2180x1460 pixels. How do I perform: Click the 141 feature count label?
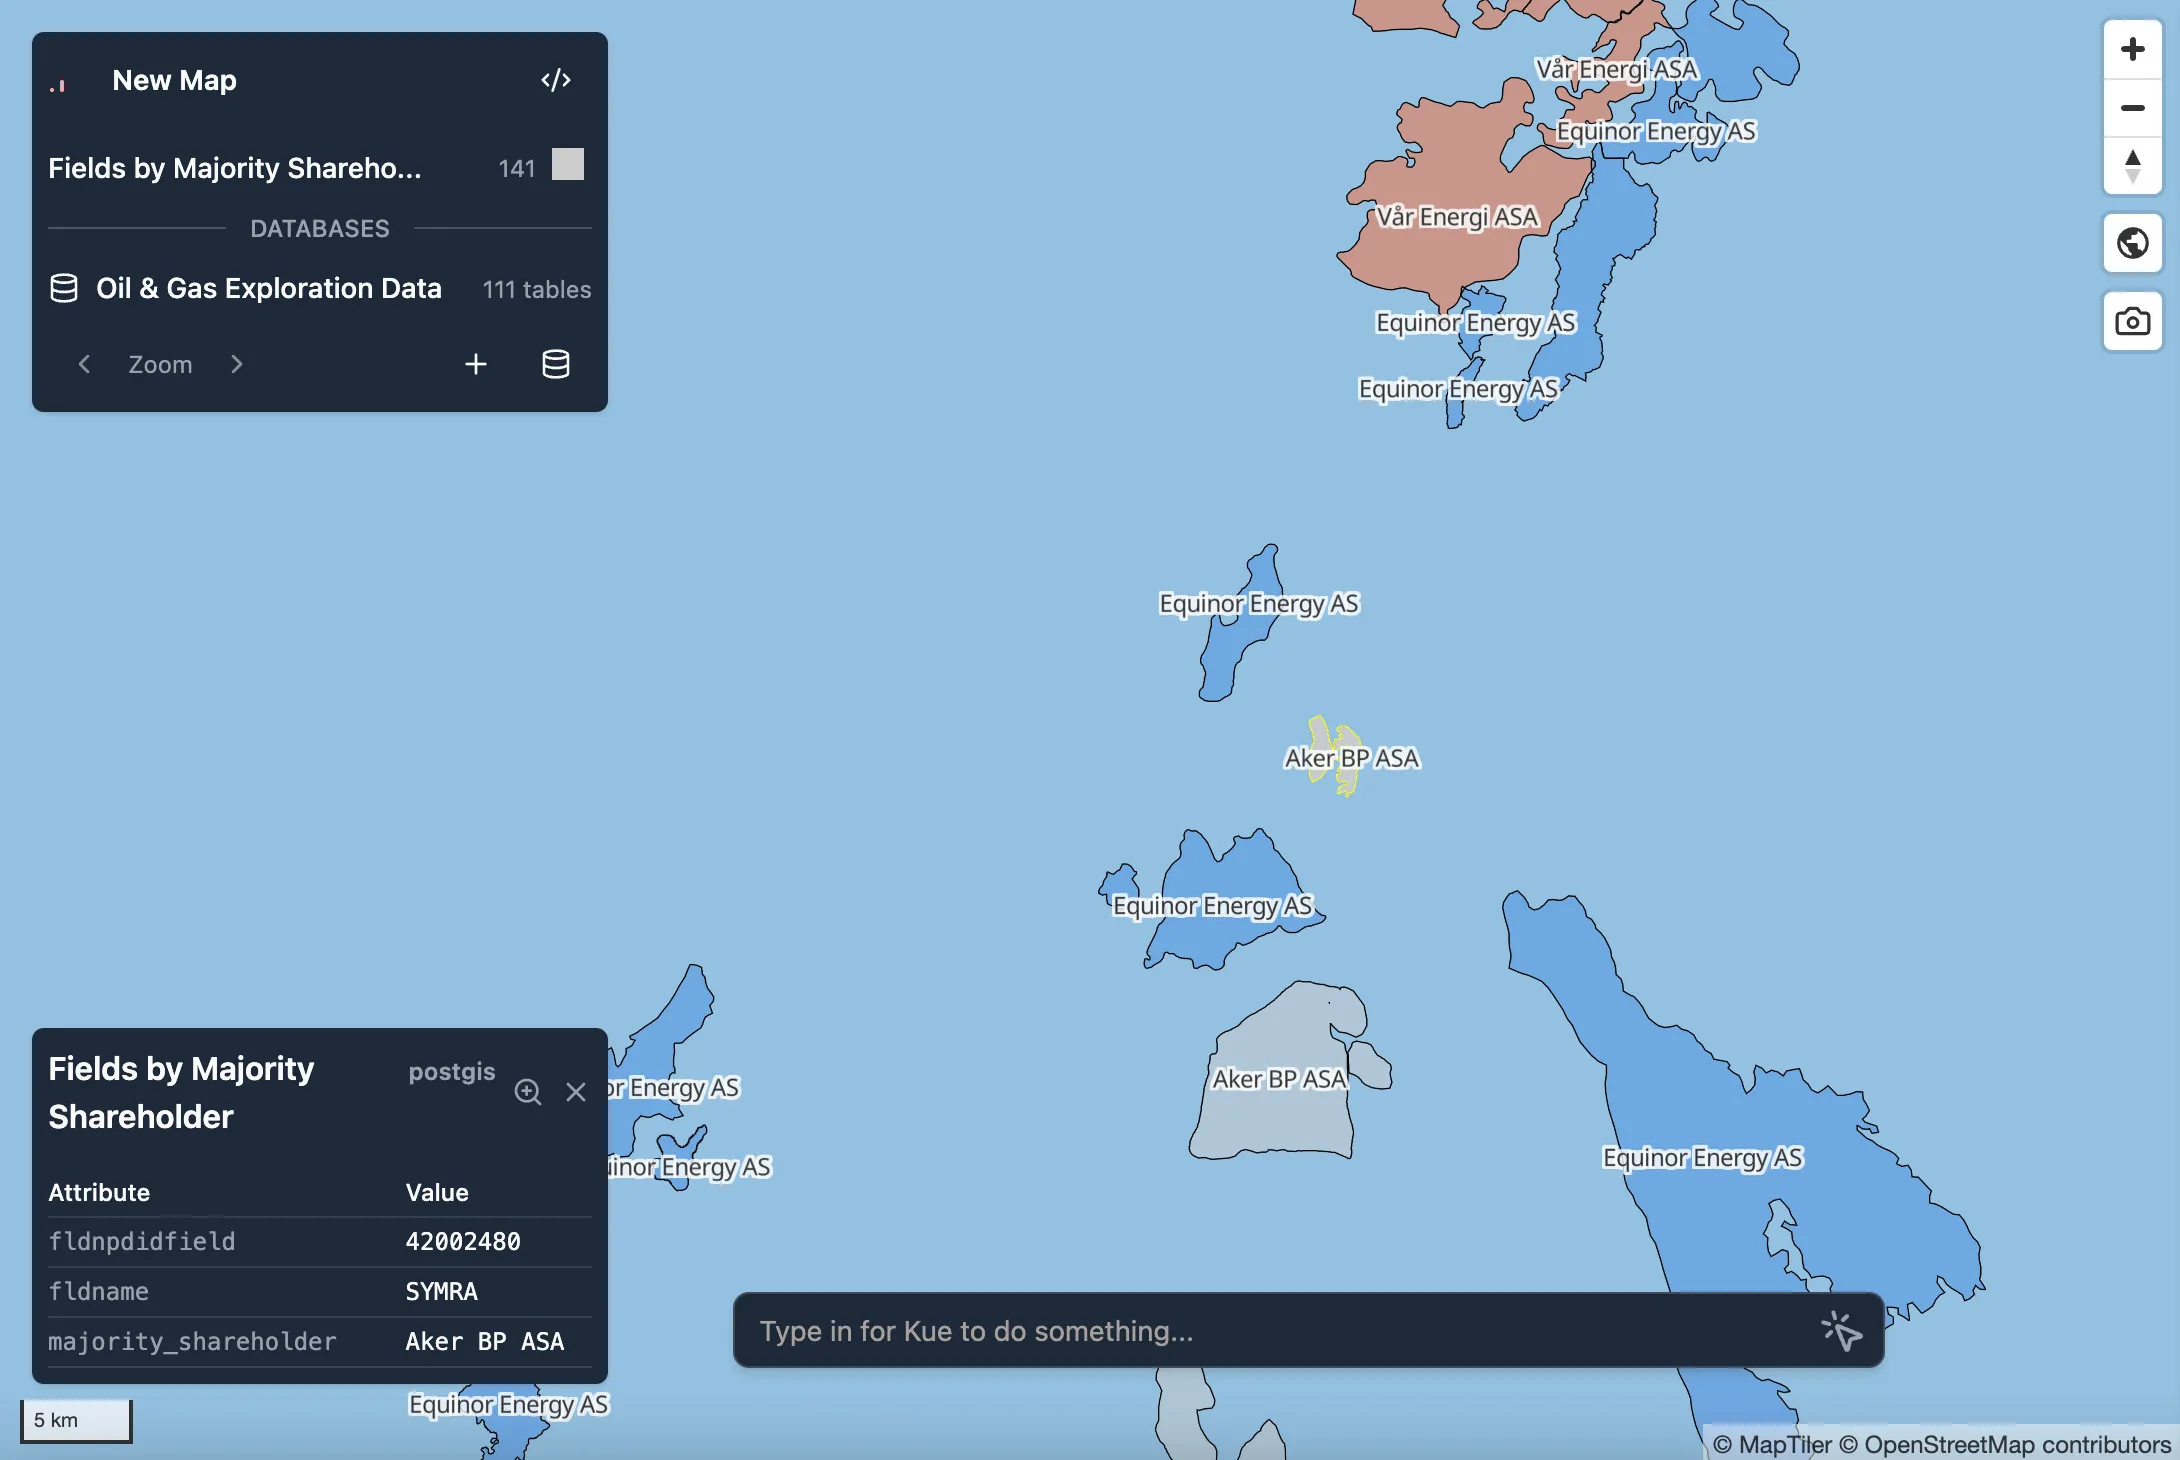click(x=517, y=168)
